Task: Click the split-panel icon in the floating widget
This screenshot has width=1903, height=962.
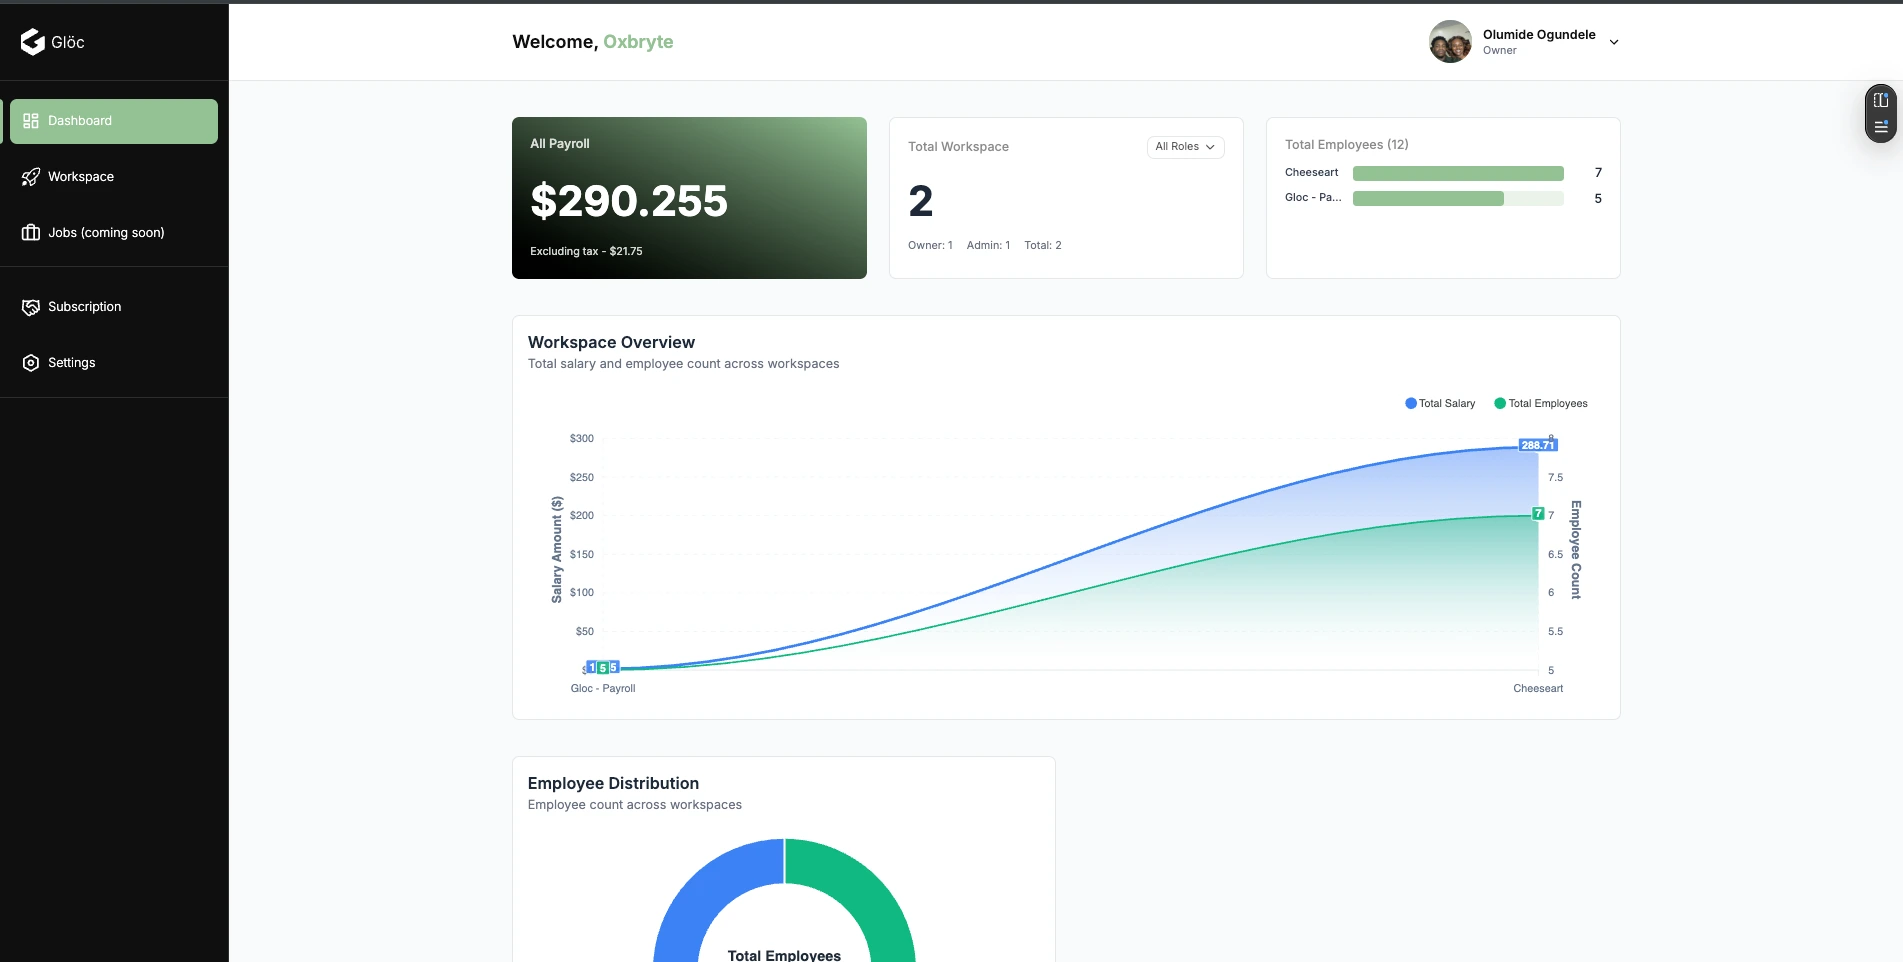Action: (x=1881, y=100)
